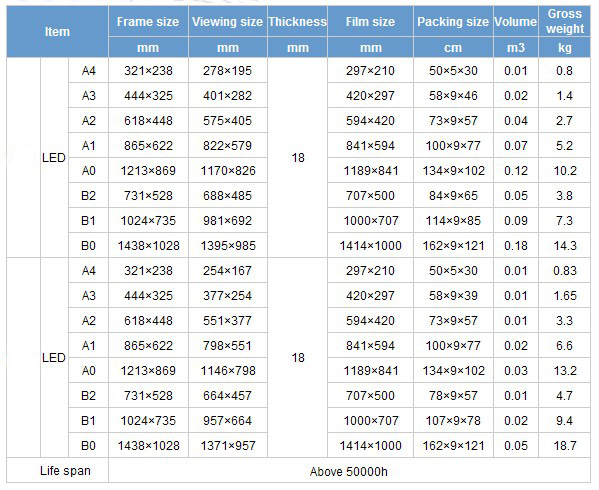Click volume value 0.18
This screenshot has width=599, height=490.
[516, 246]
